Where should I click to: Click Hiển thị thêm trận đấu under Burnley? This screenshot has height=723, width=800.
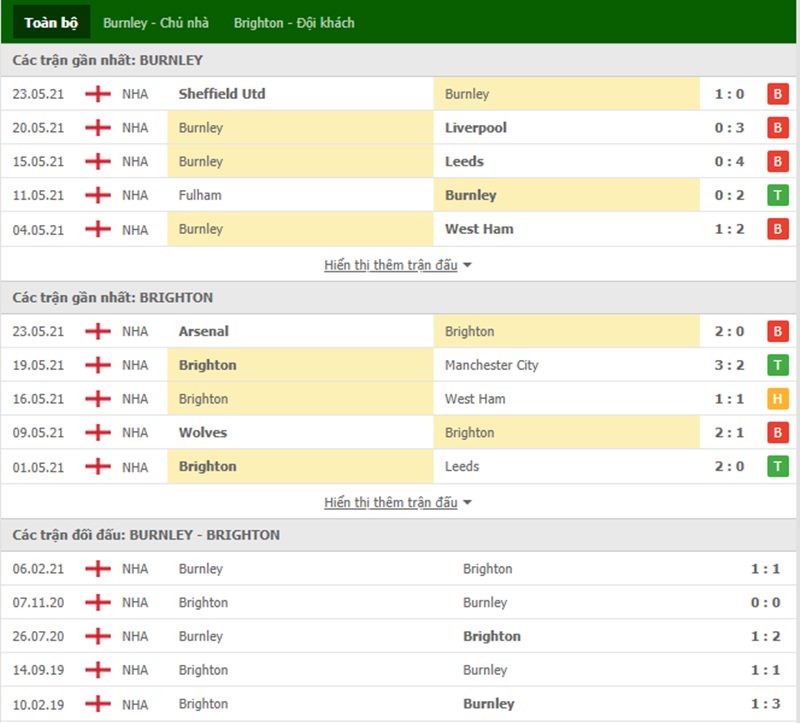391,265
